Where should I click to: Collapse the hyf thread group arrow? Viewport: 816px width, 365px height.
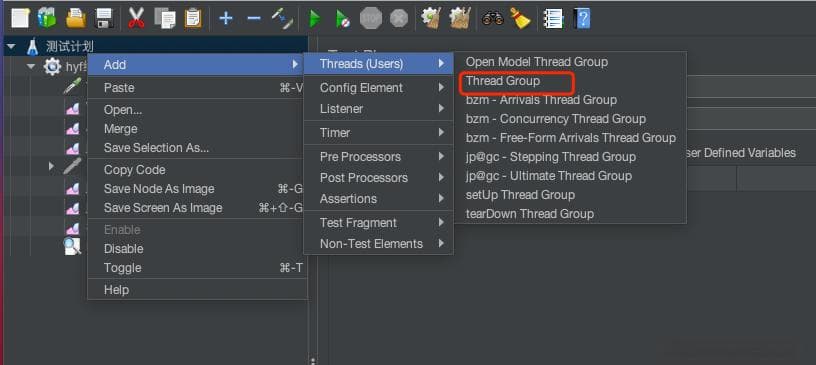point(31,66)
